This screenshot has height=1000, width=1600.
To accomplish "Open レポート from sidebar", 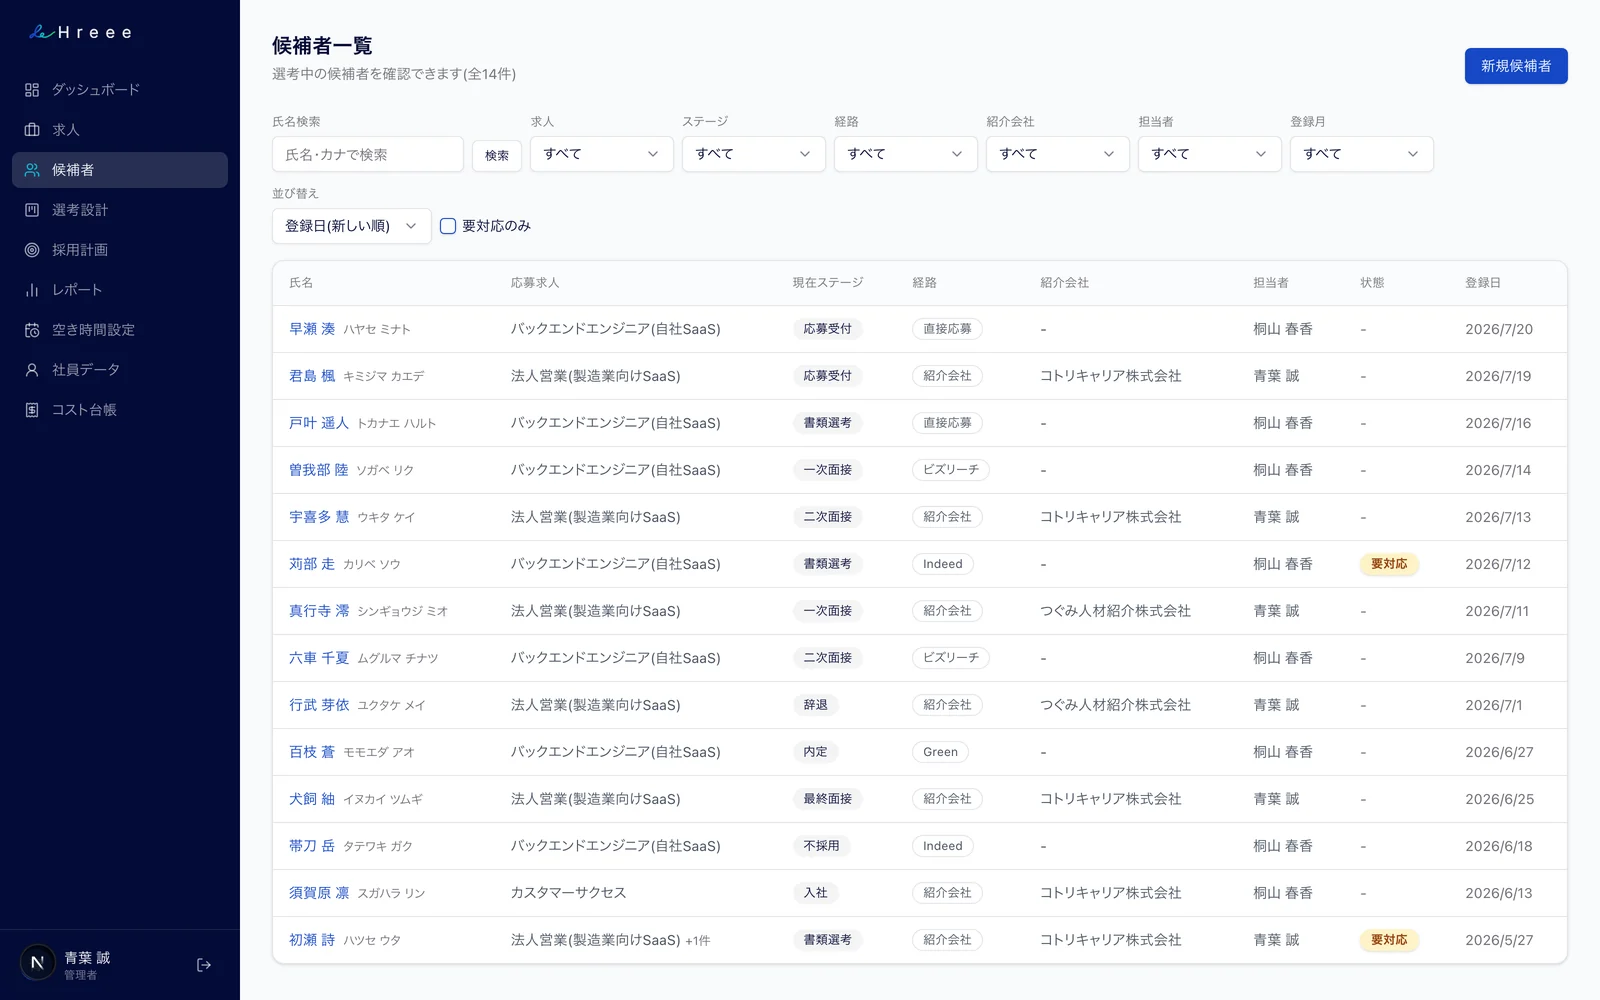I will [120, 290].
